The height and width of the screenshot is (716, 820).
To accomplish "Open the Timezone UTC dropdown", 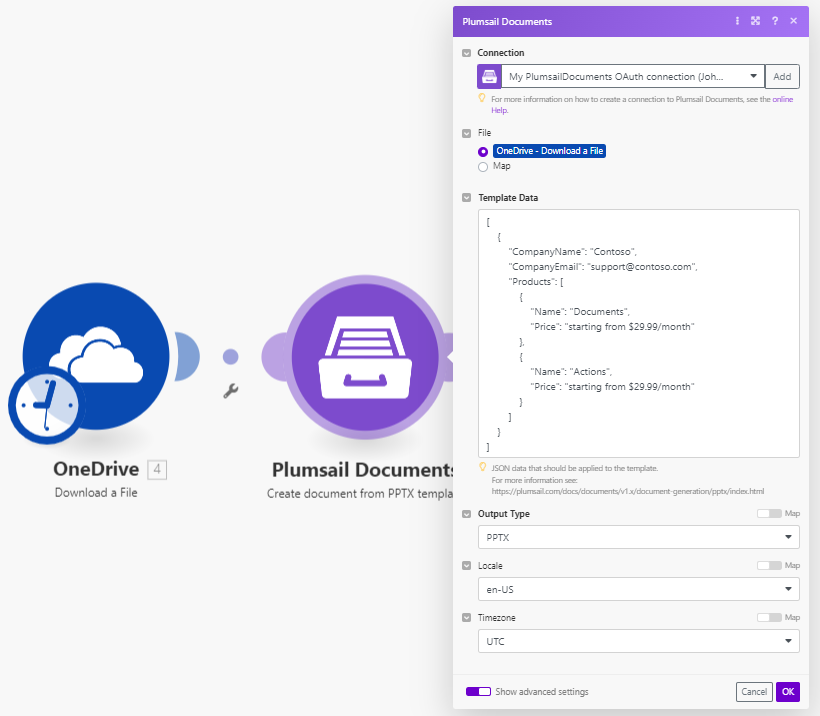I will (x=639, y=641).
